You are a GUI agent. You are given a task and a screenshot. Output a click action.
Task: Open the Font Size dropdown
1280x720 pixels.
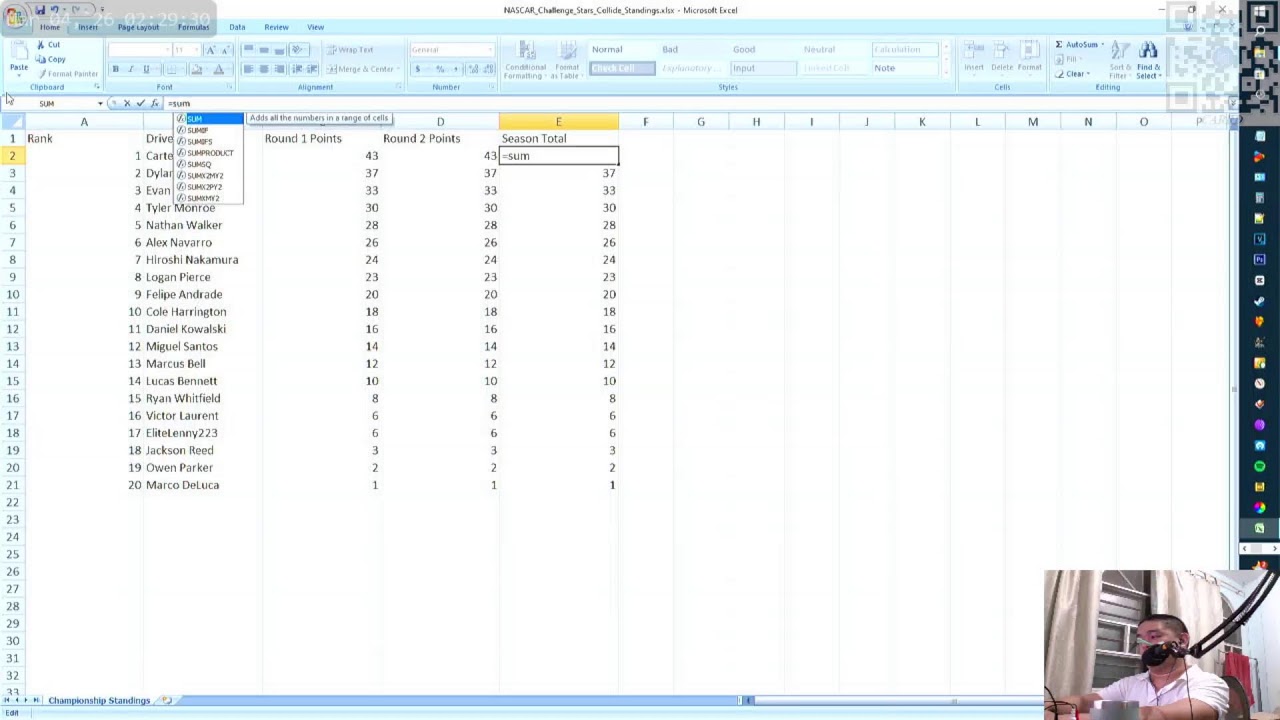tap(195, 49)
